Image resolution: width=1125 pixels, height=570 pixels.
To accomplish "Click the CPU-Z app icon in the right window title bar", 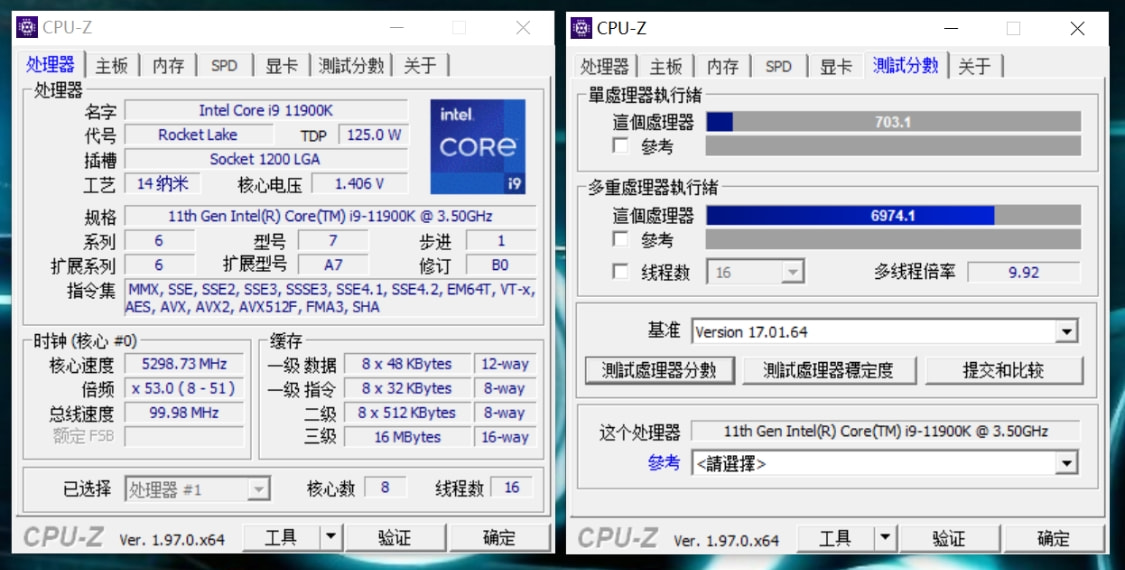I will tap(581, 27).
